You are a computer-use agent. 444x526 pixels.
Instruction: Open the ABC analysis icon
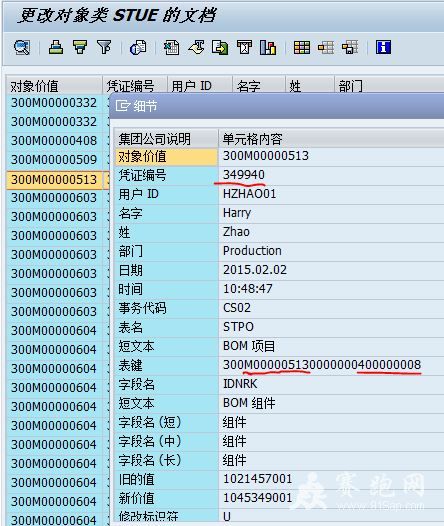coord(244,47)
